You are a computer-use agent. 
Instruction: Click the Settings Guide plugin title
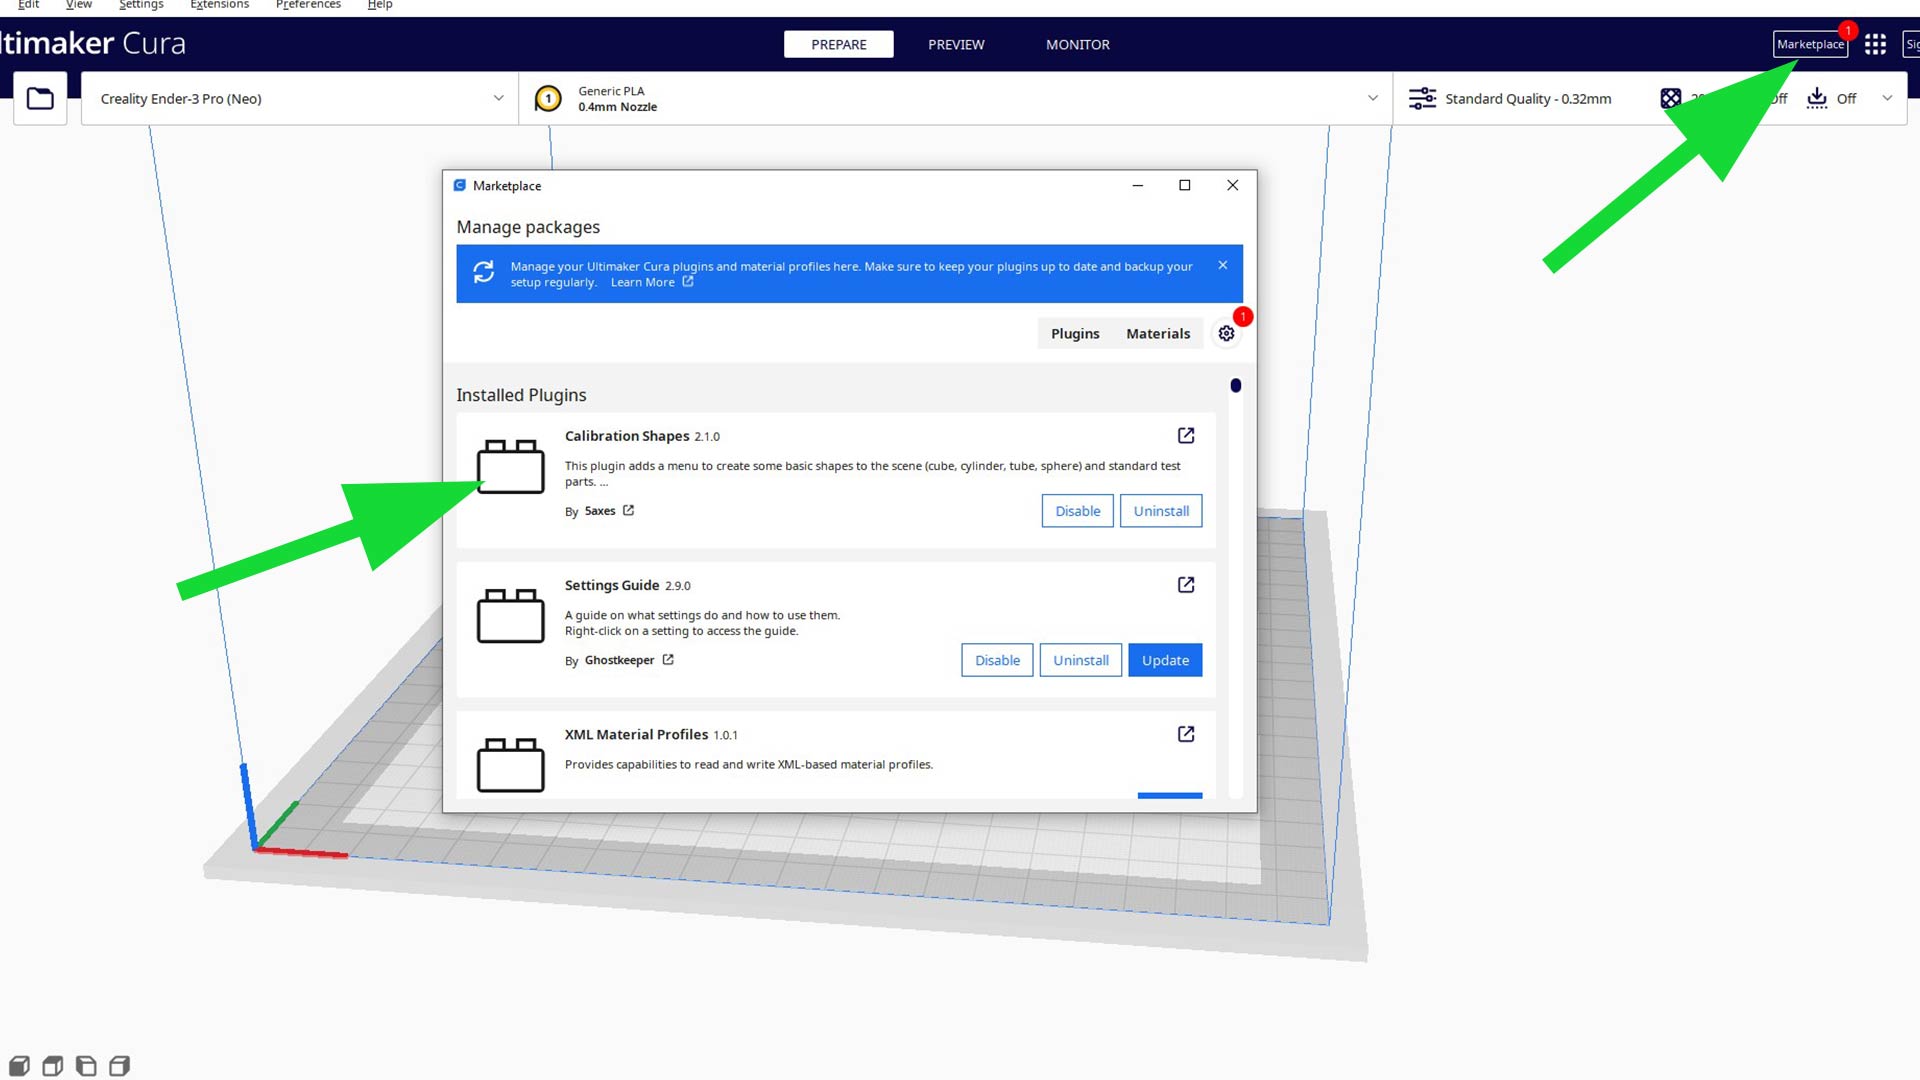[x=611, y=585]
